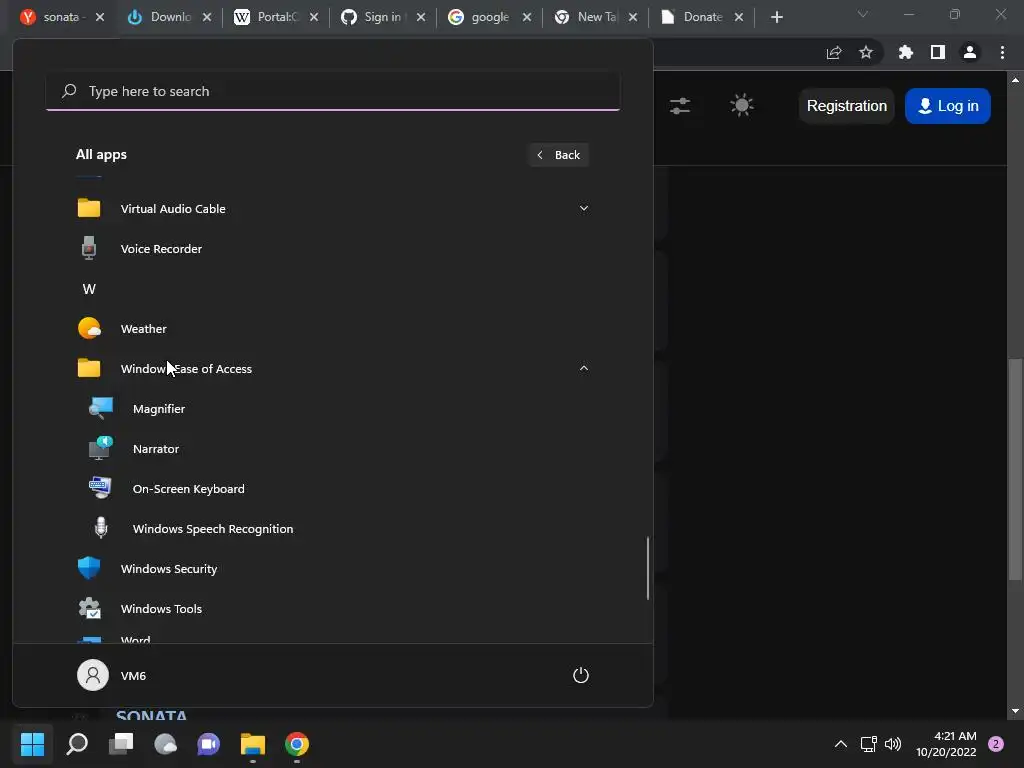Click the blue Log in button
Viewport: 1024px width, 768px height.
(x=948, y=106)
